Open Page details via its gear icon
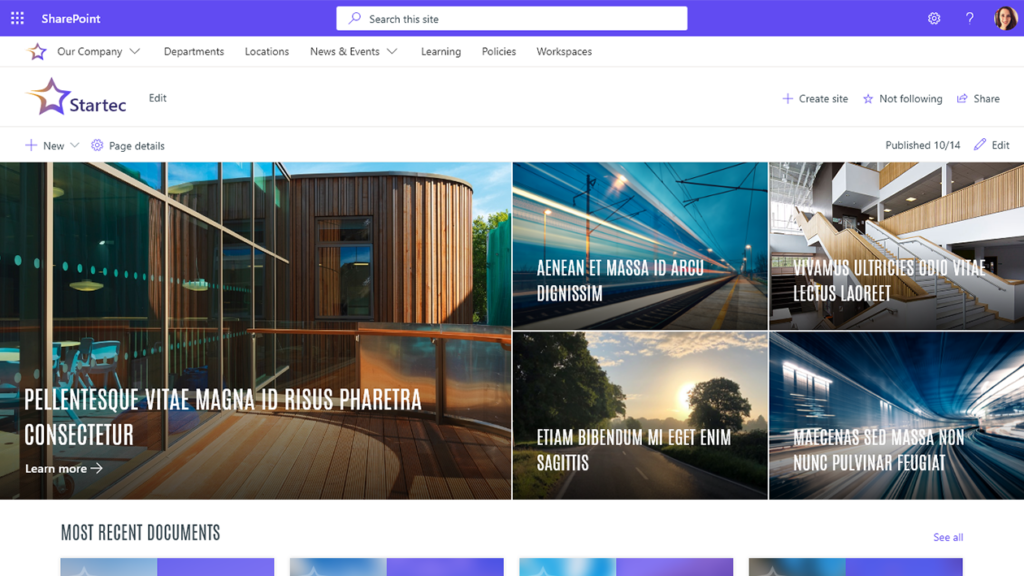1024x576 pixels. (x=96, y=145)
